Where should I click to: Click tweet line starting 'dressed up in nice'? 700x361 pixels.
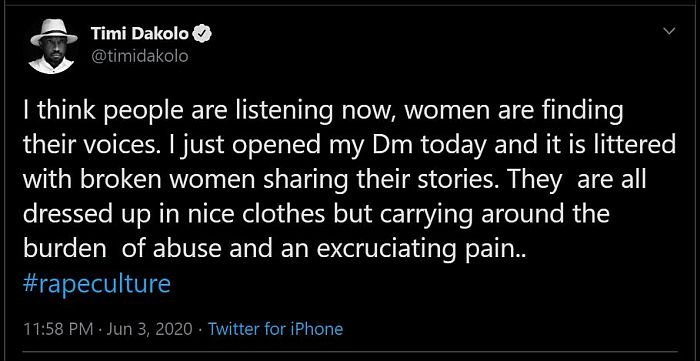coord(316,215)
